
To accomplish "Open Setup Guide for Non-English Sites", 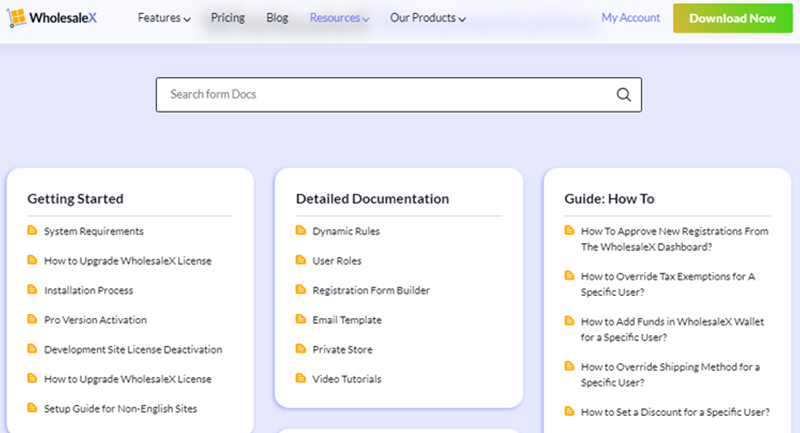I will [120, 409].
